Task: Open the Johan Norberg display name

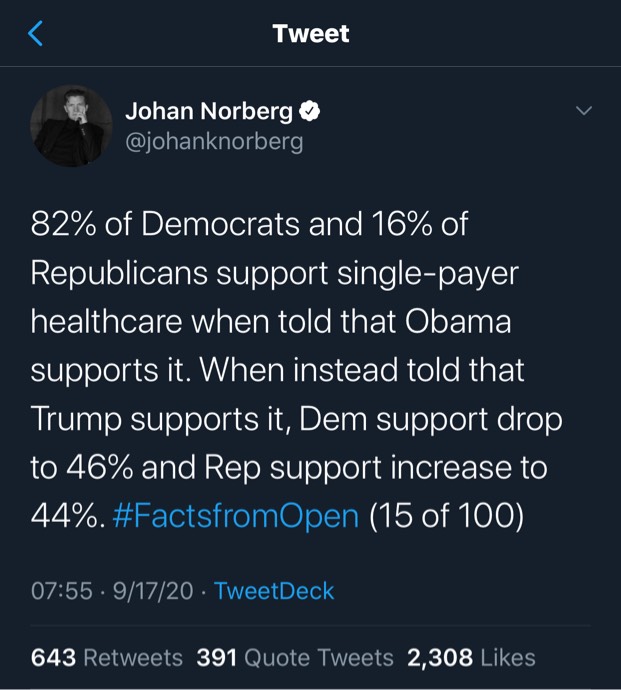Action: point(209,111)
